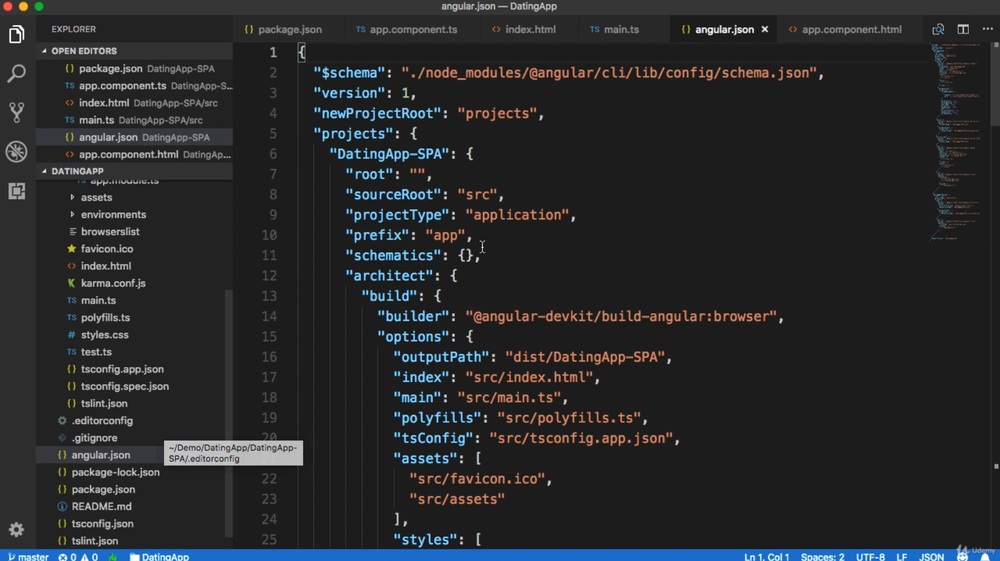
Task: Open .gitignore in file tree
Action: coord(94,439)
